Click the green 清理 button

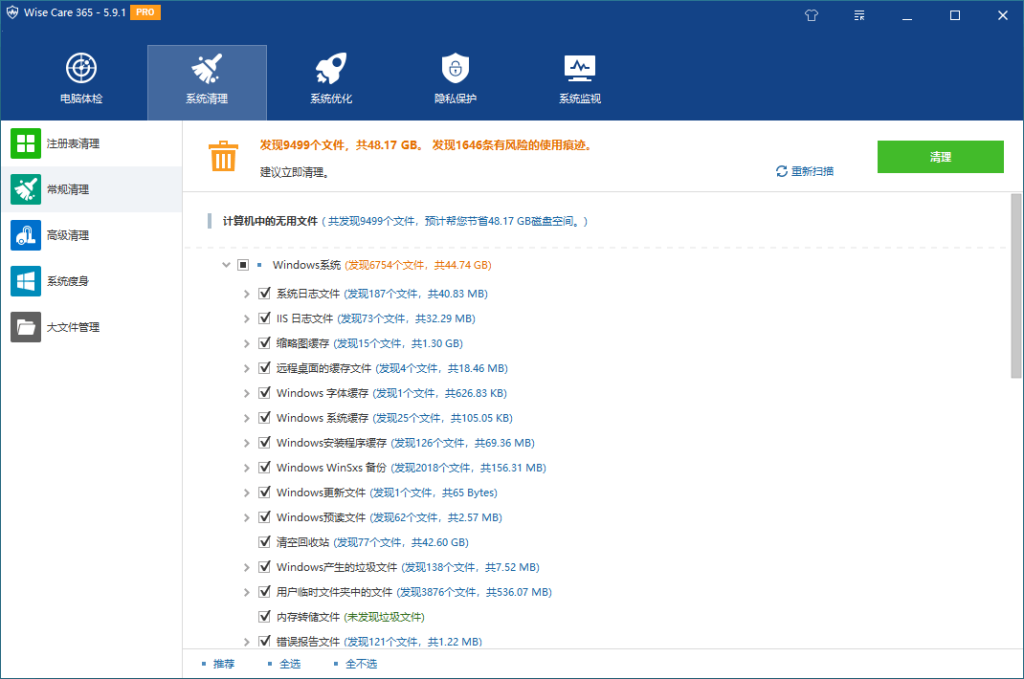[939, 157]
